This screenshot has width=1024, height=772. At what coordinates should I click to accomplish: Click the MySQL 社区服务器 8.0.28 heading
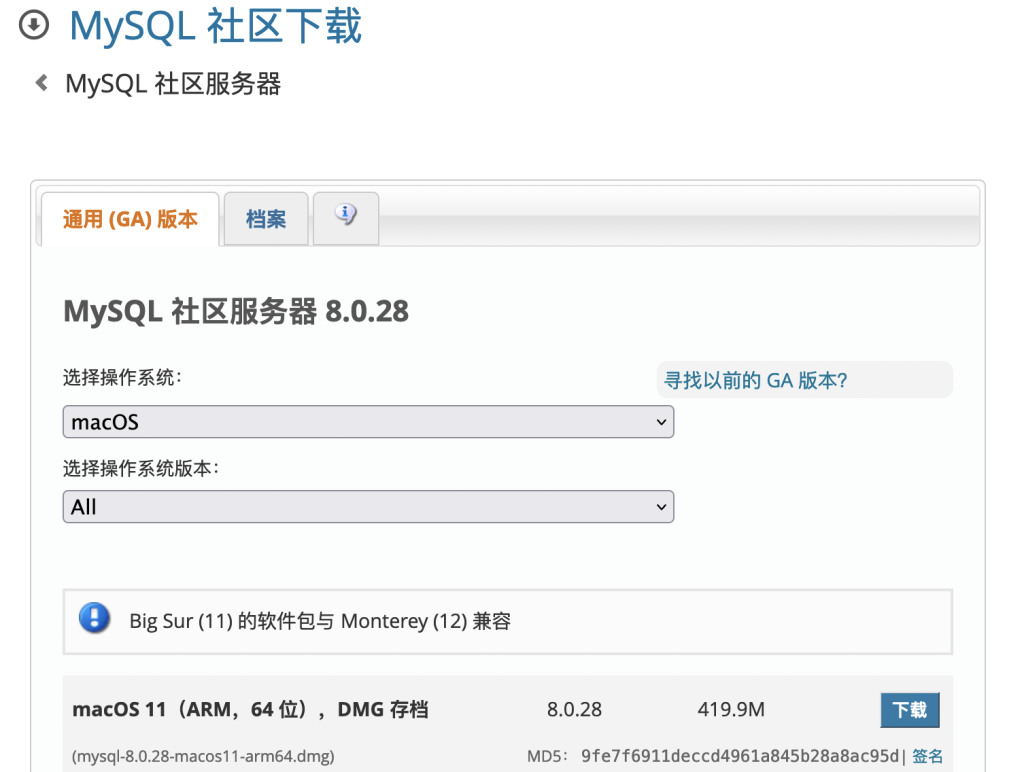coord(236,311)
